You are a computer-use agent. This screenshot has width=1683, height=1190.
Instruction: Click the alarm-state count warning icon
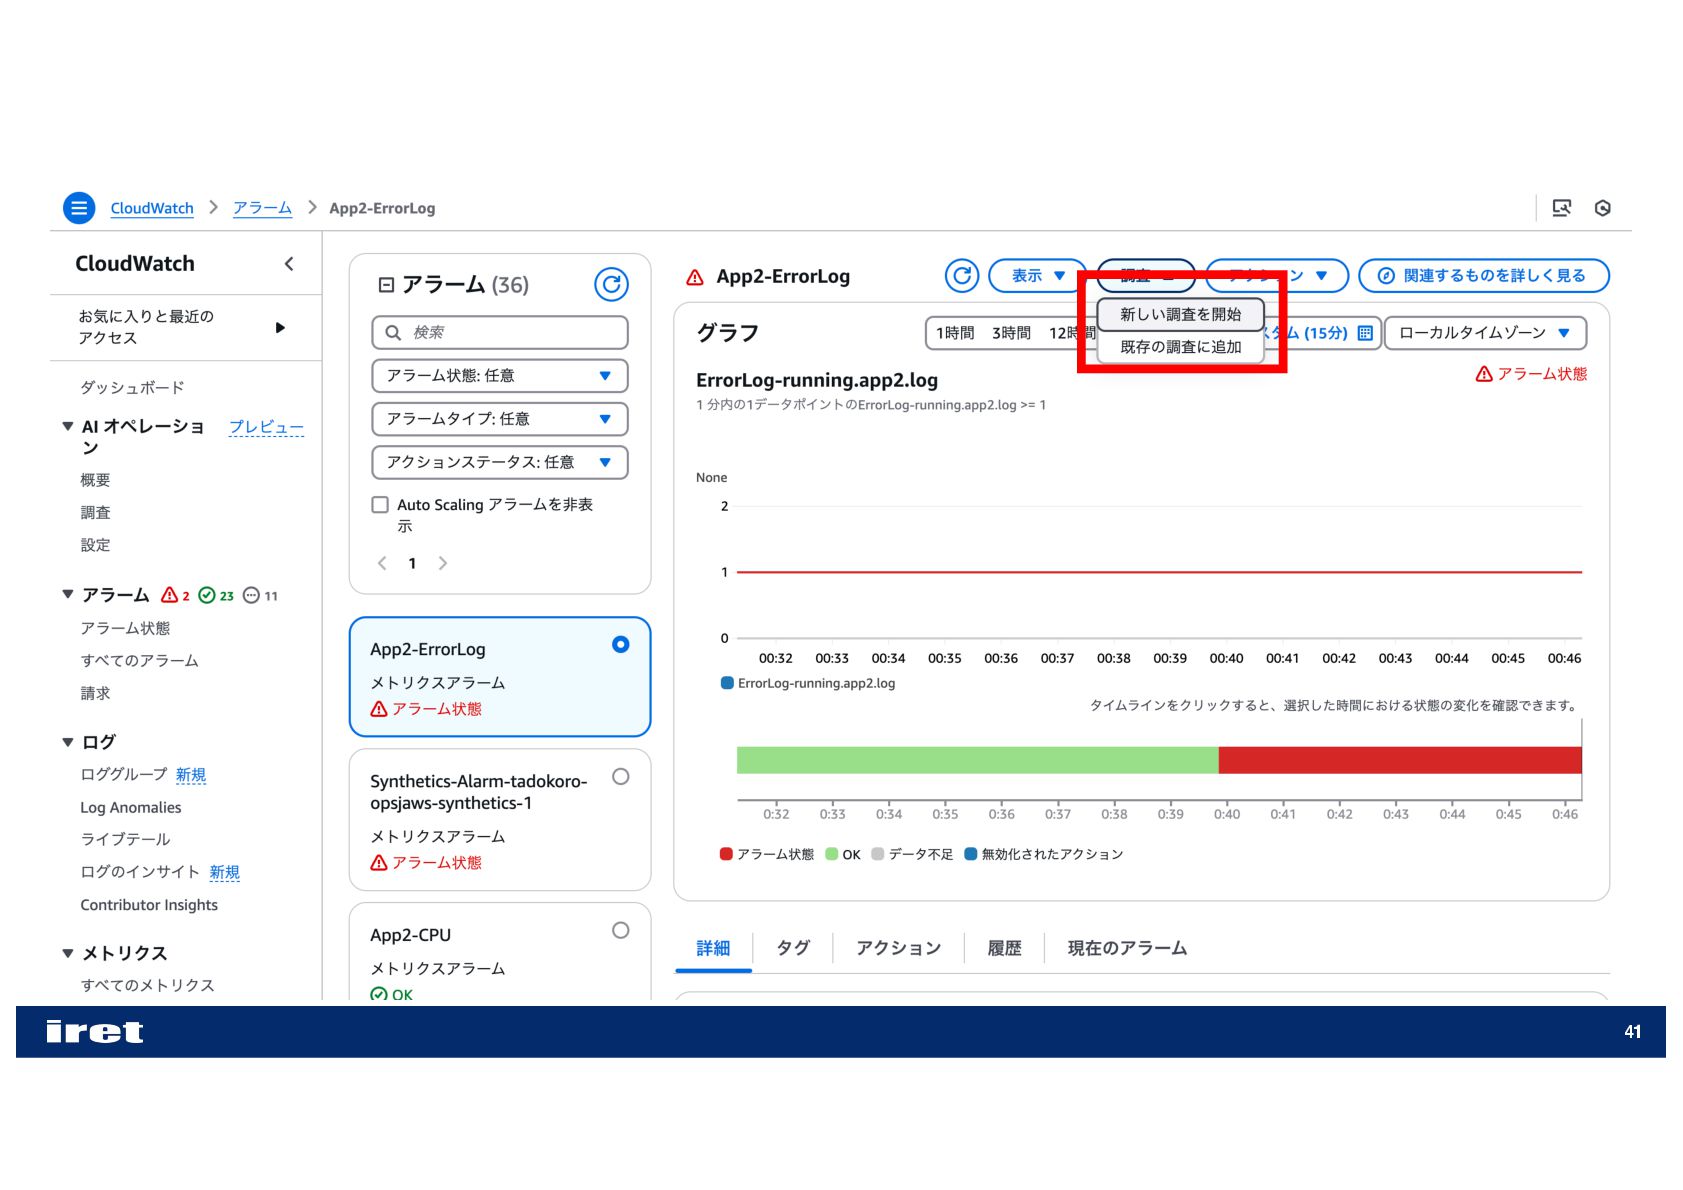pyautogui.click(x=170, y=595)
